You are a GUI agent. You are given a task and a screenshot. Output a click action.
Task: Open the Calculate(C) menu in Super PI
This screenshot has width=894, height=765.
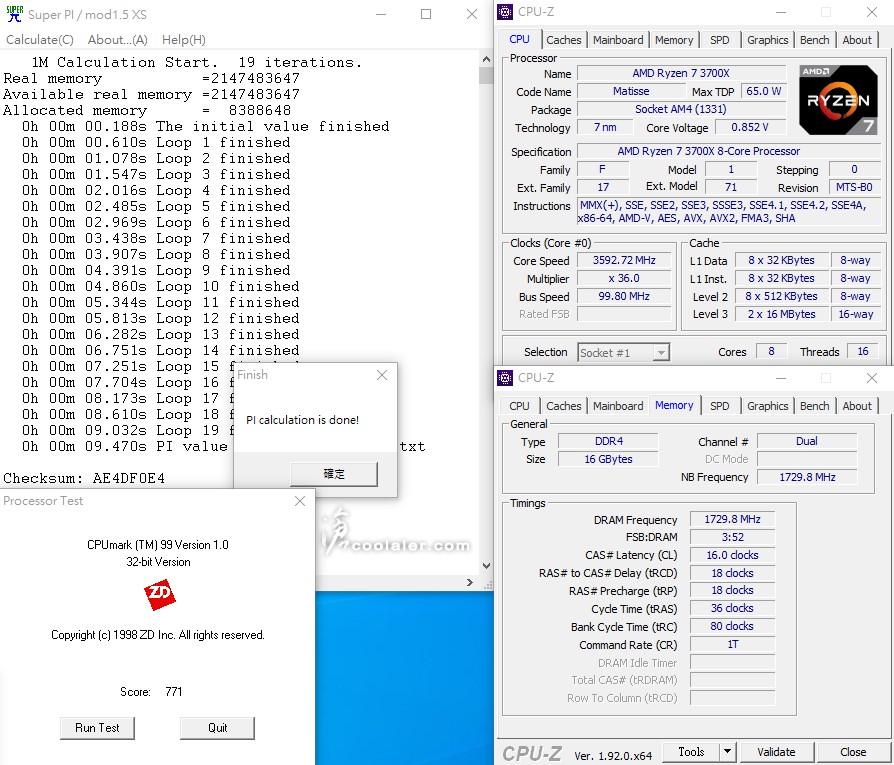point(40,40)
